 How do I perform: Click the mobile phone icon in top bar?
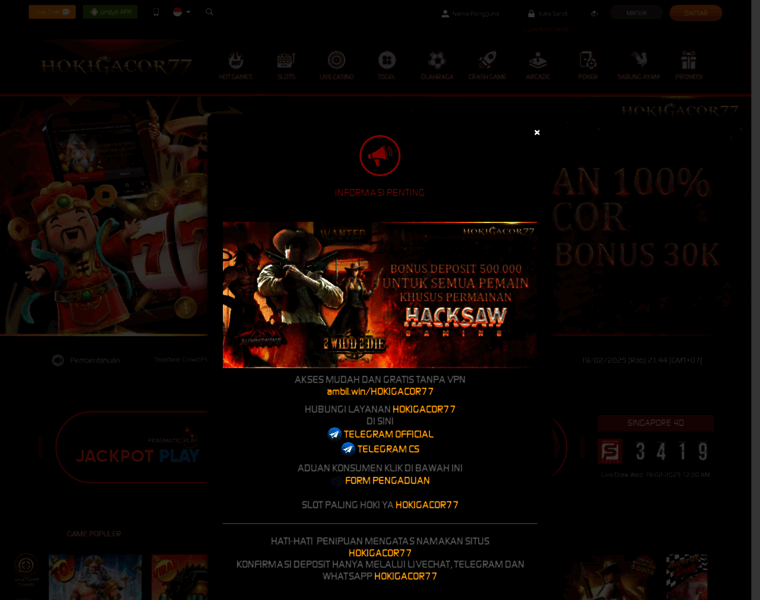click(x=156, y=12)
